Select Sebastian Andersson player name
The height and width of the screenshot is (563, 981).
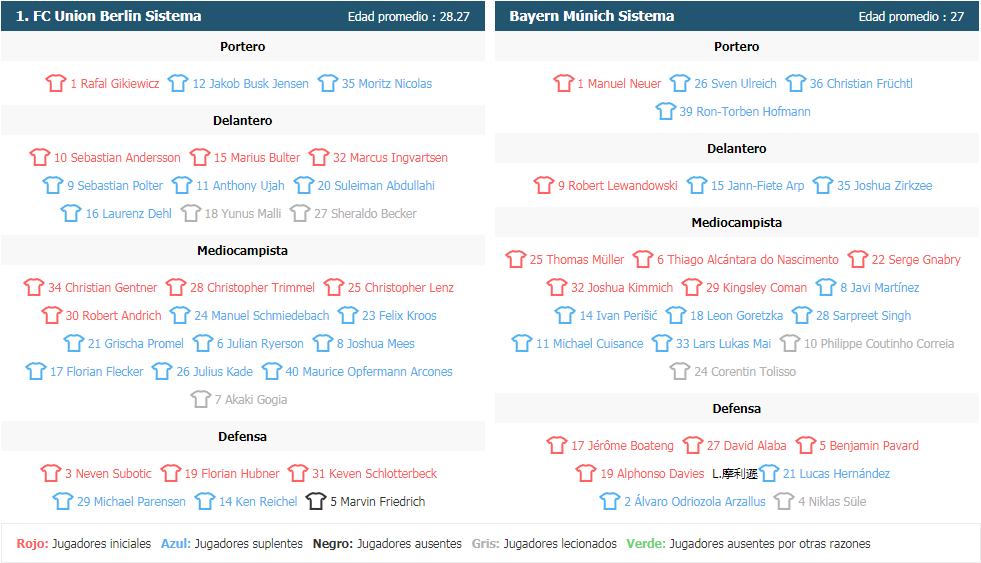[117, 158]
